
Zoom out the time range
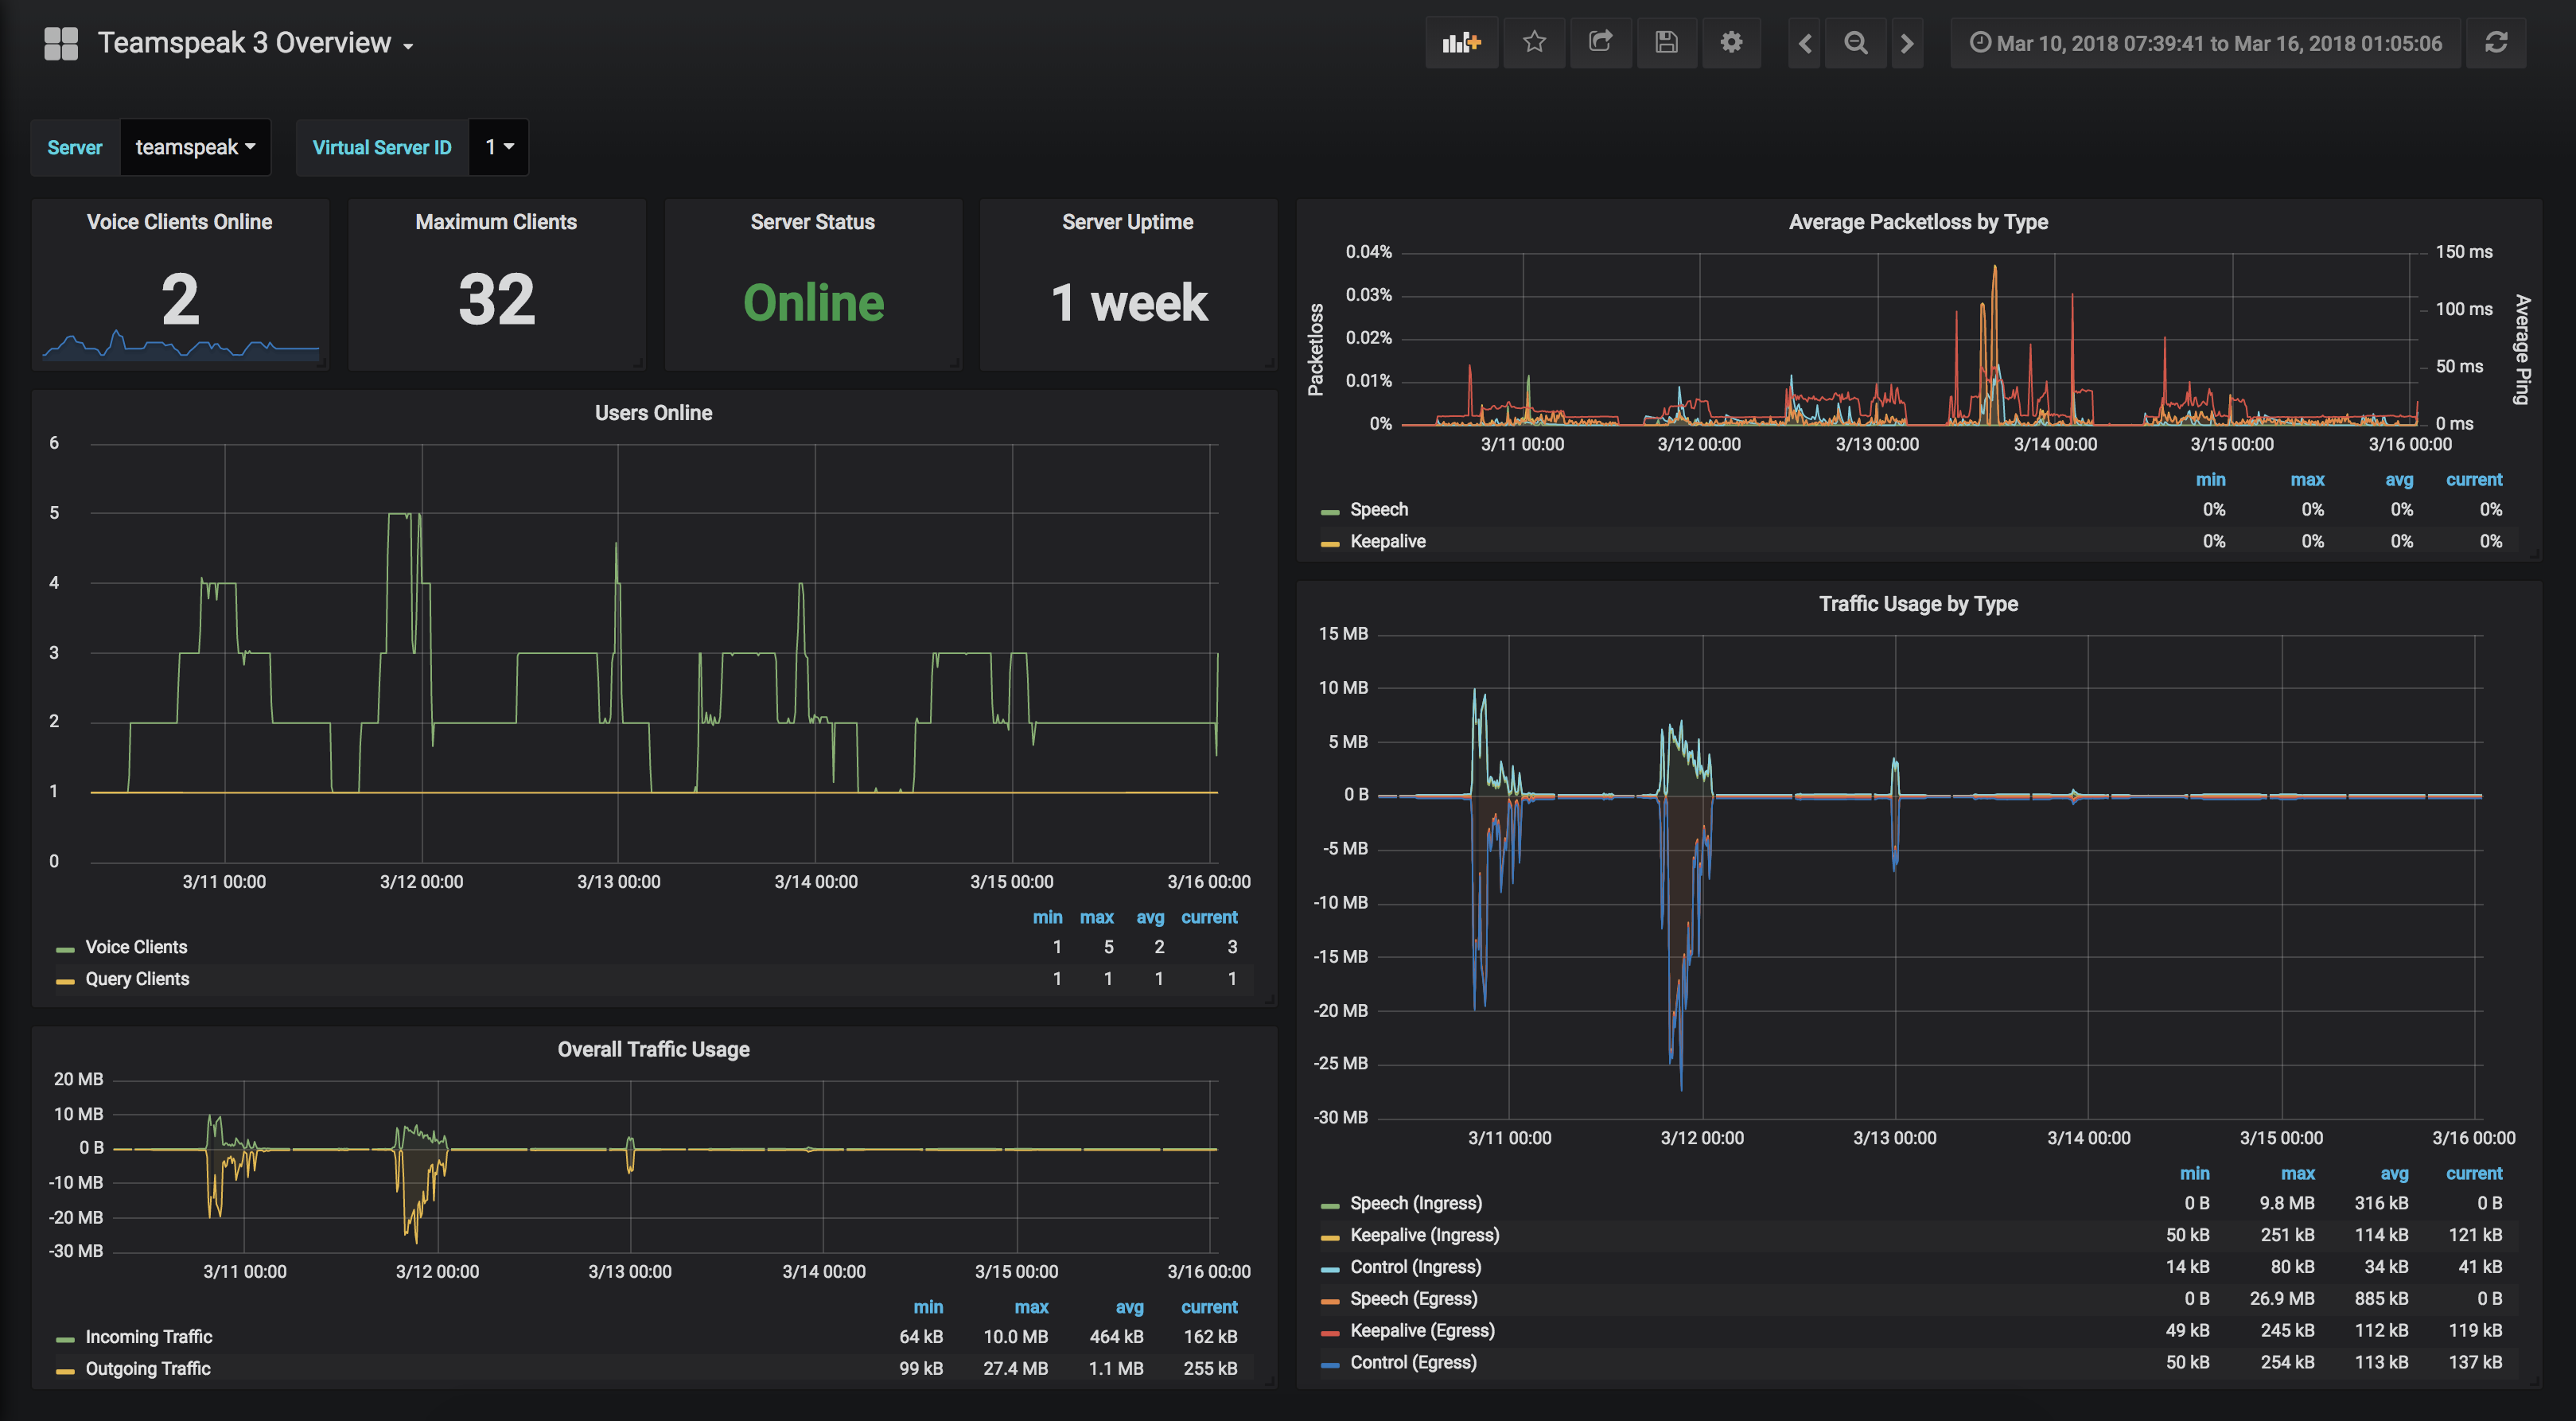(x=1856, y=43)
